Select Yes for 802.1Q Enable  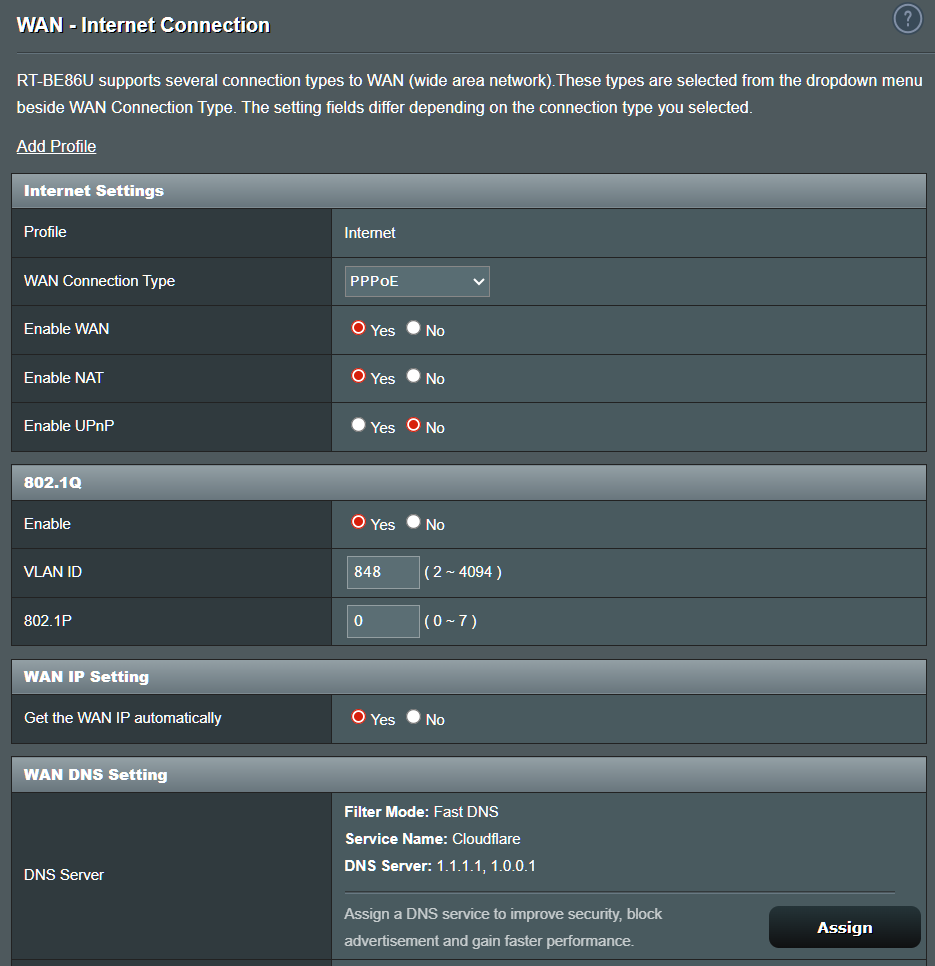click(358, 523)
